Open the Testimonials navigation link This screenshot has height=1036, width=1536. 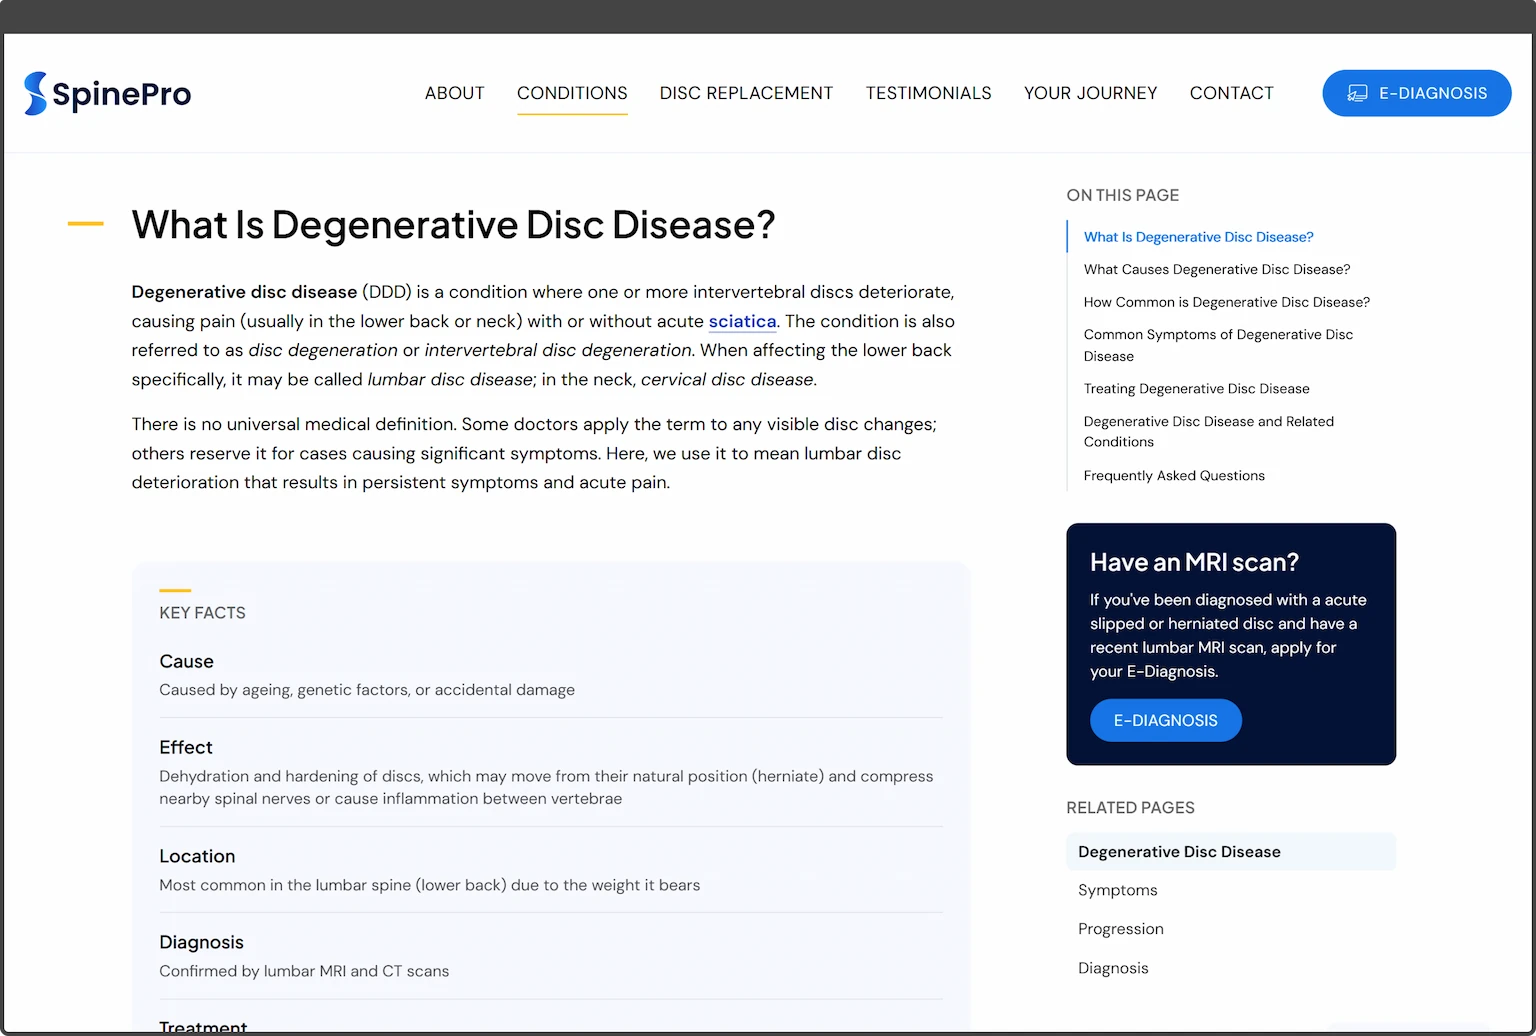tap(928, 93)
